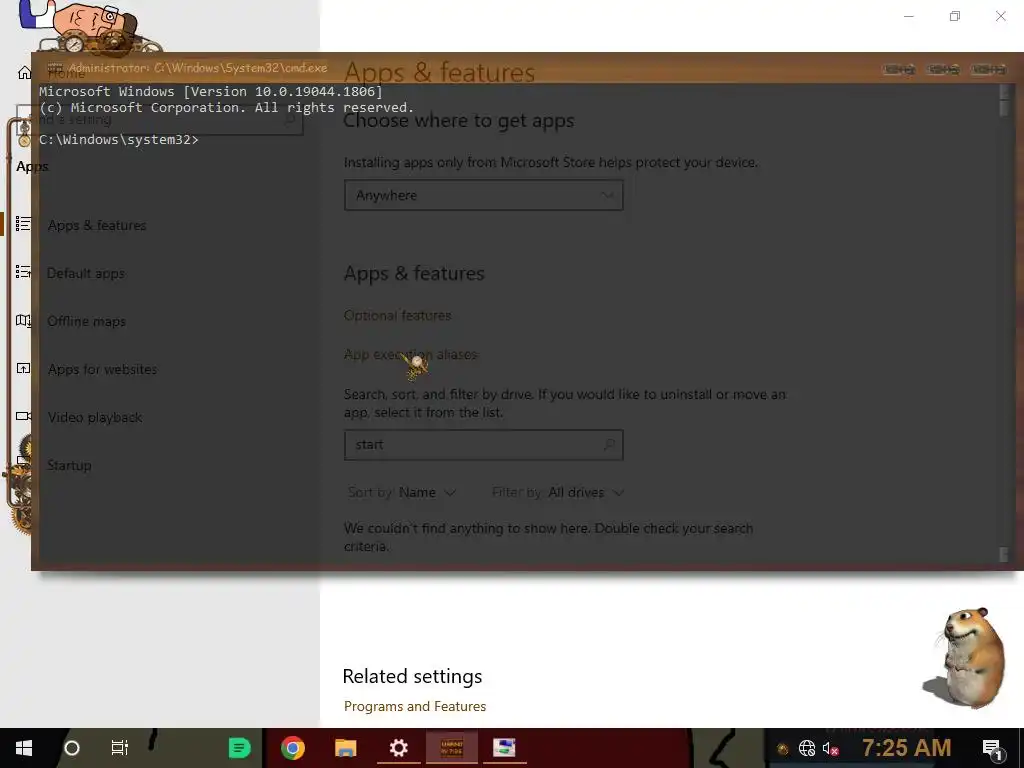1024x768 pixels.
Task: Open the App execution aliases link
Action: (x=411, y=355)
